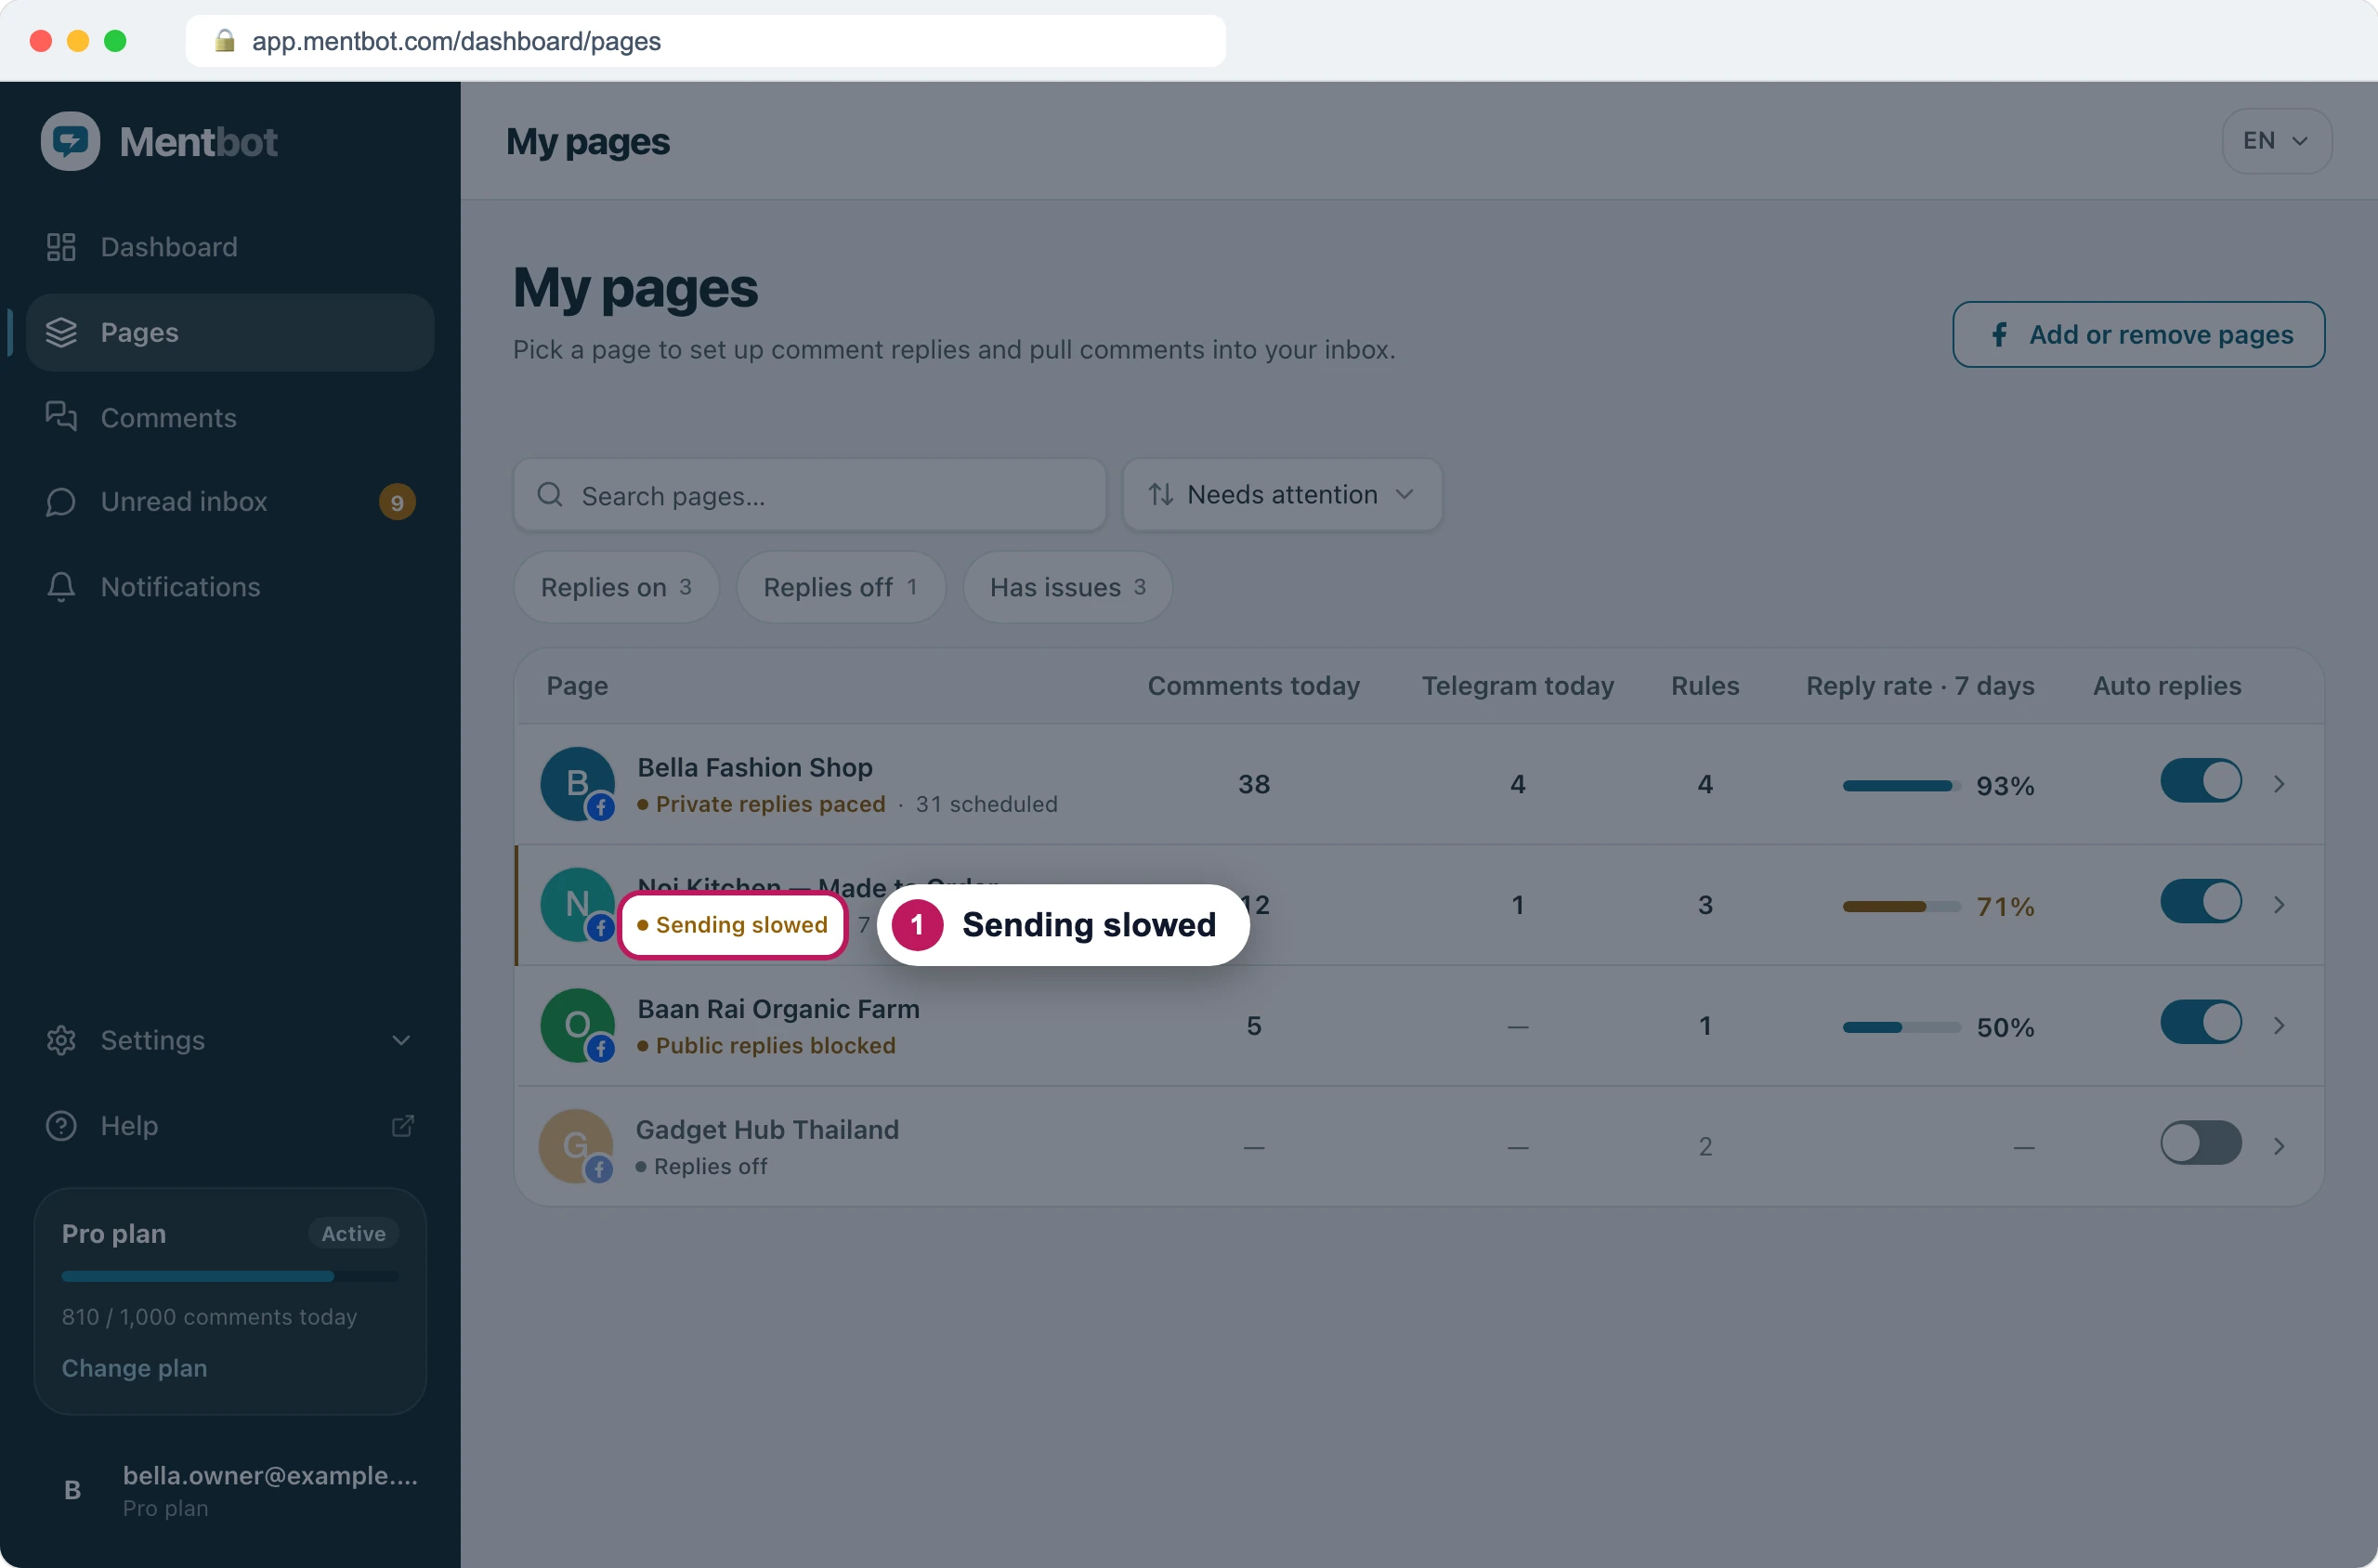Click the 93% reply rate bar
This screenshot has height=1568, width=2378.
click(1901, 786)
